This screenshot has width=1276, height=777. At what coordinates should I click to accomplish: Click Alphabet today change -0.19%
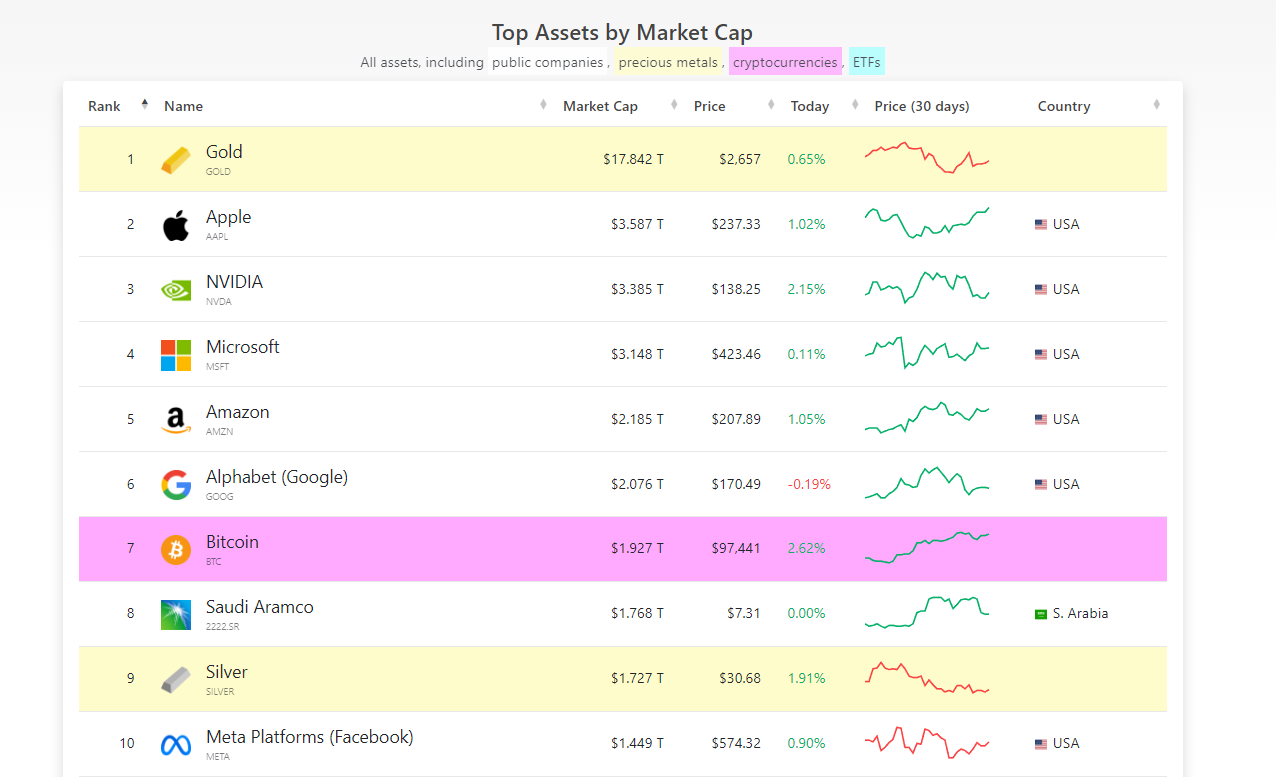(809, 484)
